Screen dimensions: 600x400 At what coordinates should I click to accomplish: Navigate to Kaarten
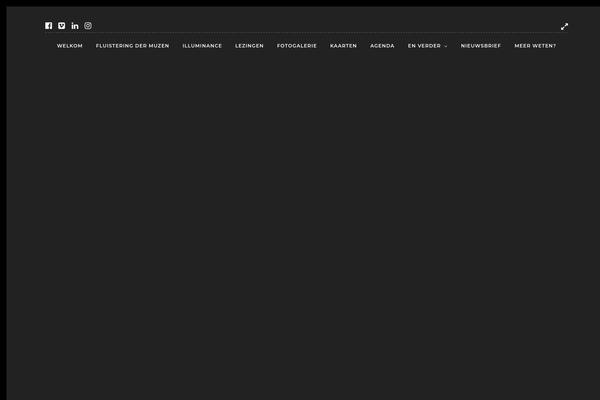tap(343, 46)
